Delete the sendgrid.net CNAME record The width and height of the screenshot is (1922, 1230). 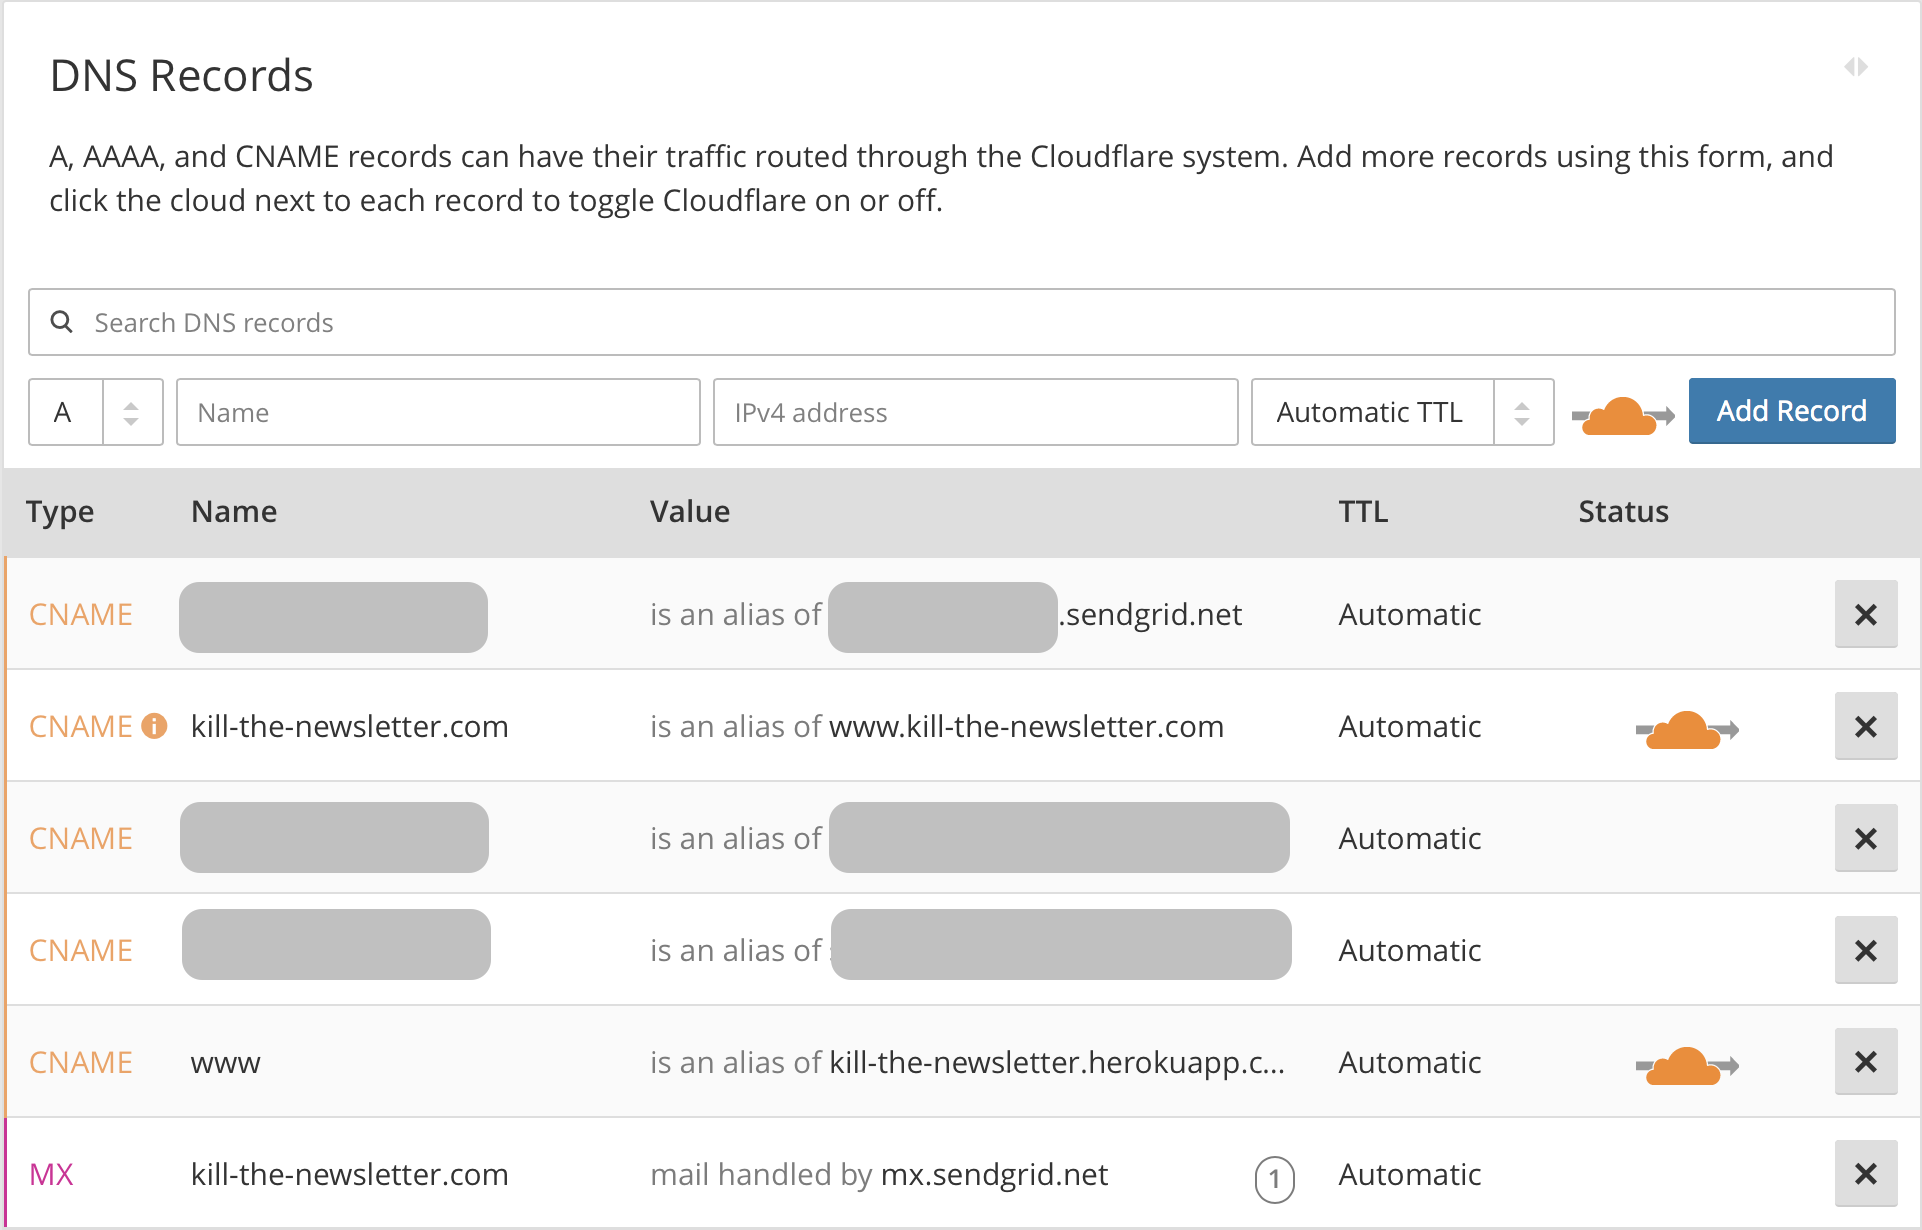click(1865, 614)
